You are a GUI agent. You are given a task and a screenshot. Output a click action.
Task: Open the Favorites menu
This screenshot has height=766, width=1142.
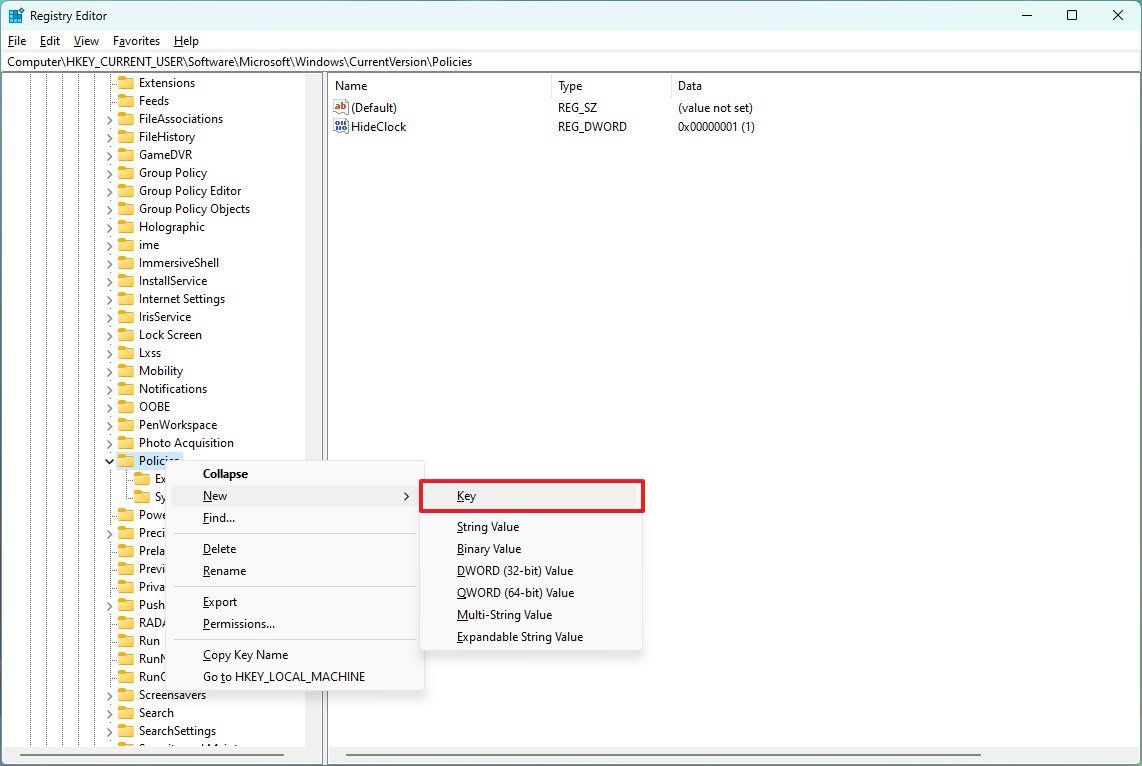click(x=136, y=41)
